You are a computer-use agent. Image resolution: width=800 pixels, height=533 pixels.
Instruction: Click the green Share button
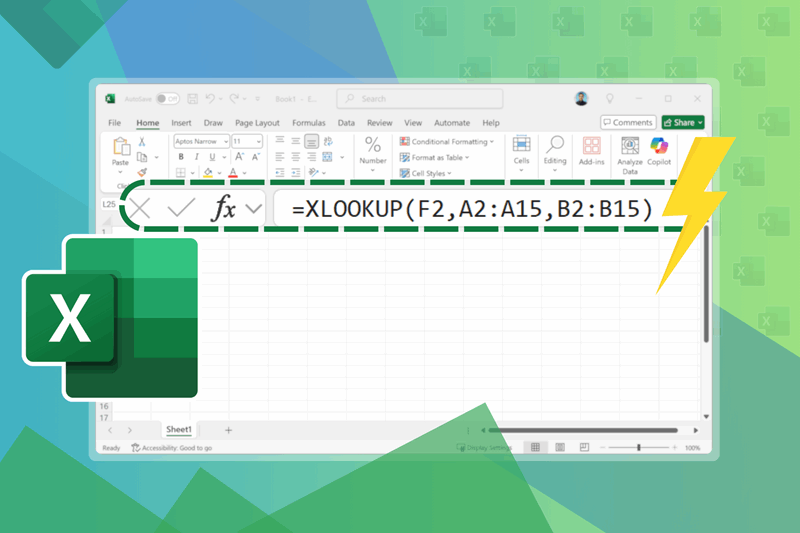click(683, 123)
